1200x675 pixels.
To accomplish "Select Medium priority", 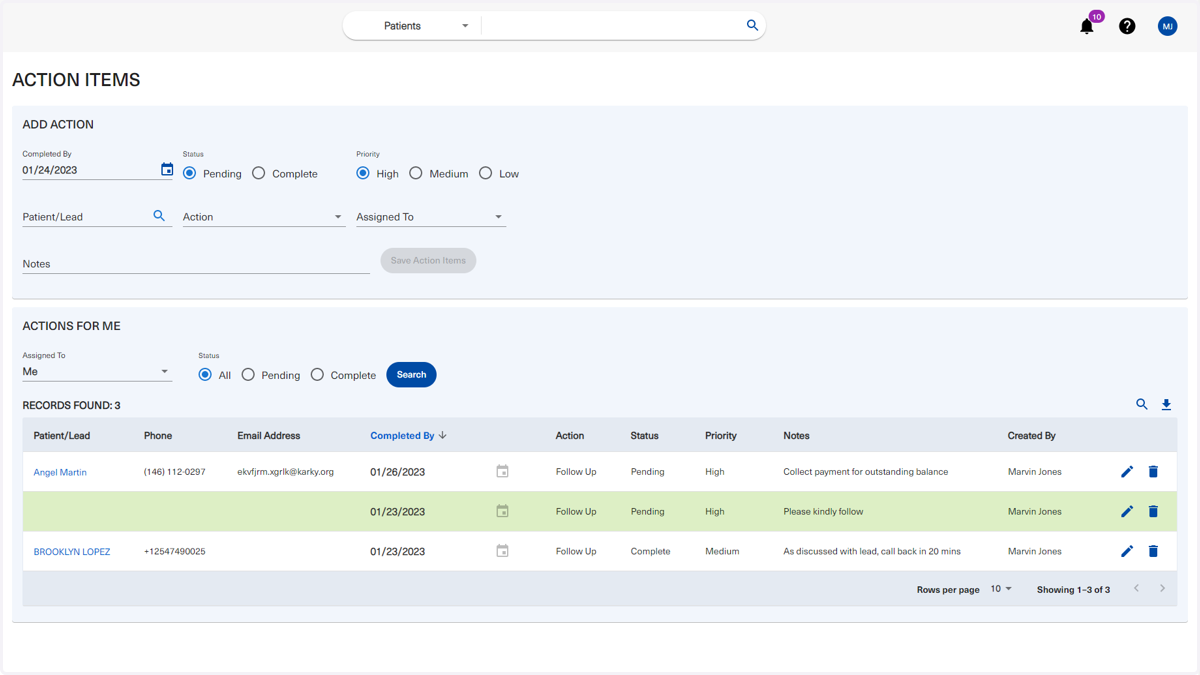I will pos(416,173).
